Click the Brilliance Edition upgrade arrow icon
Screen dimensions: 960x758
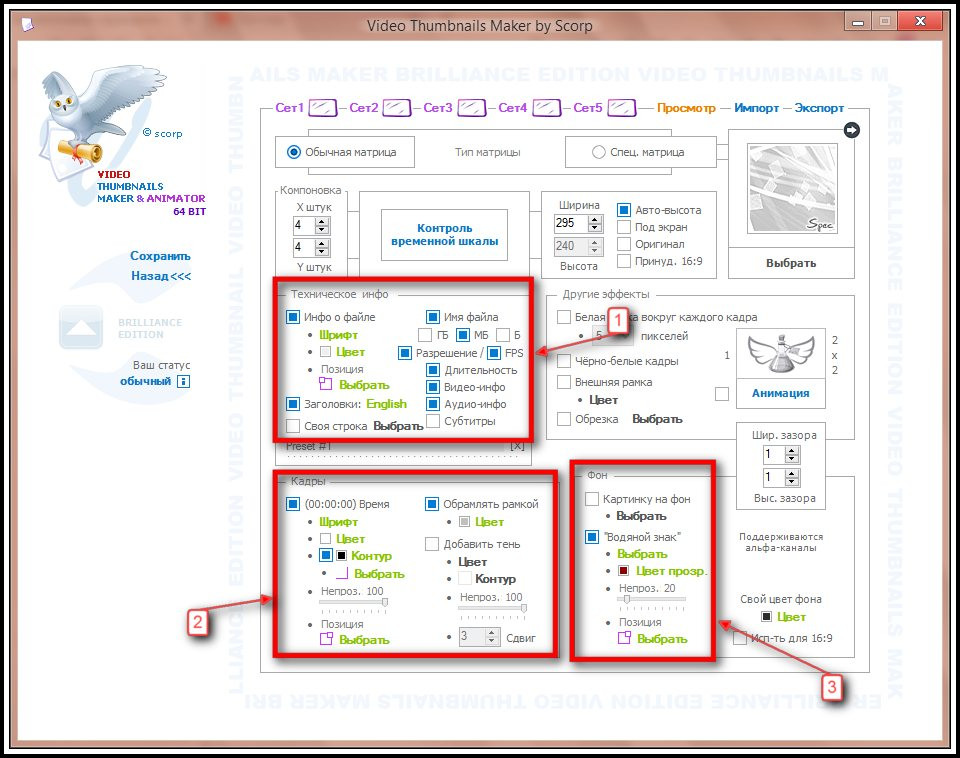[x=81, y=328]
